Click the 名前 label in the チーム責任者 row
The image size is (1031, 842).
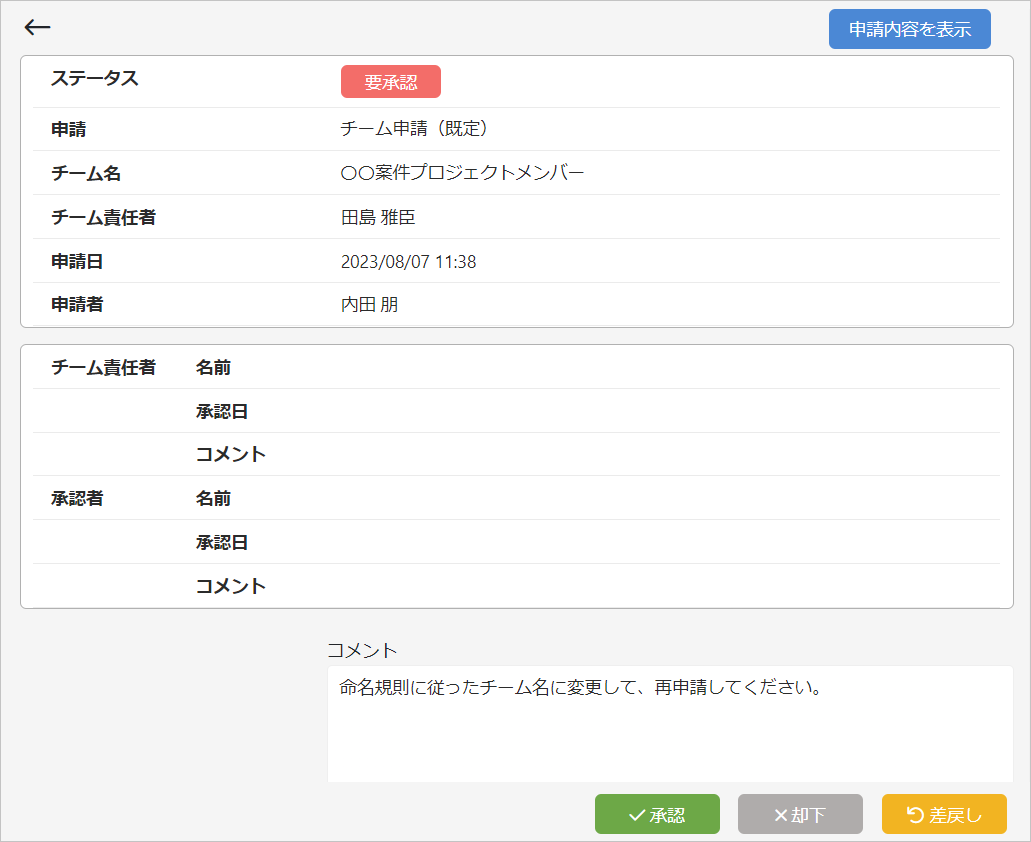(x=213, y=367)
